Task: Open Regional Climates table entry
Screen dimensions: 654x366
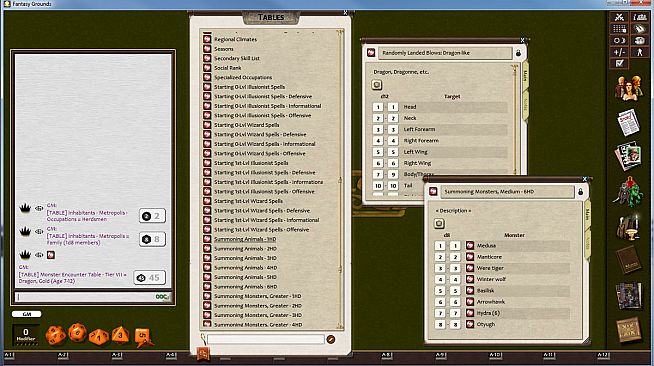Action: (236, 39)
